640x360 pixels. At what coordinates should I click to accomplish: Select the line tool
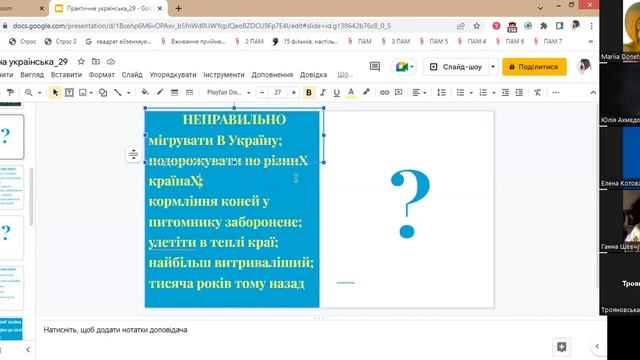(118, 93)
